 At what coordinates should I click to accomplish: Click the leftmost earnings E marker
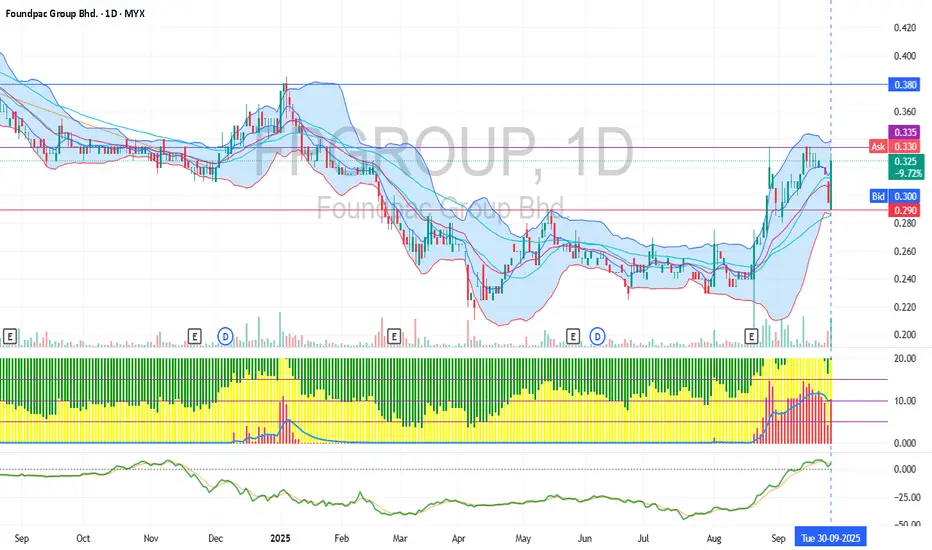coord(10,337)
